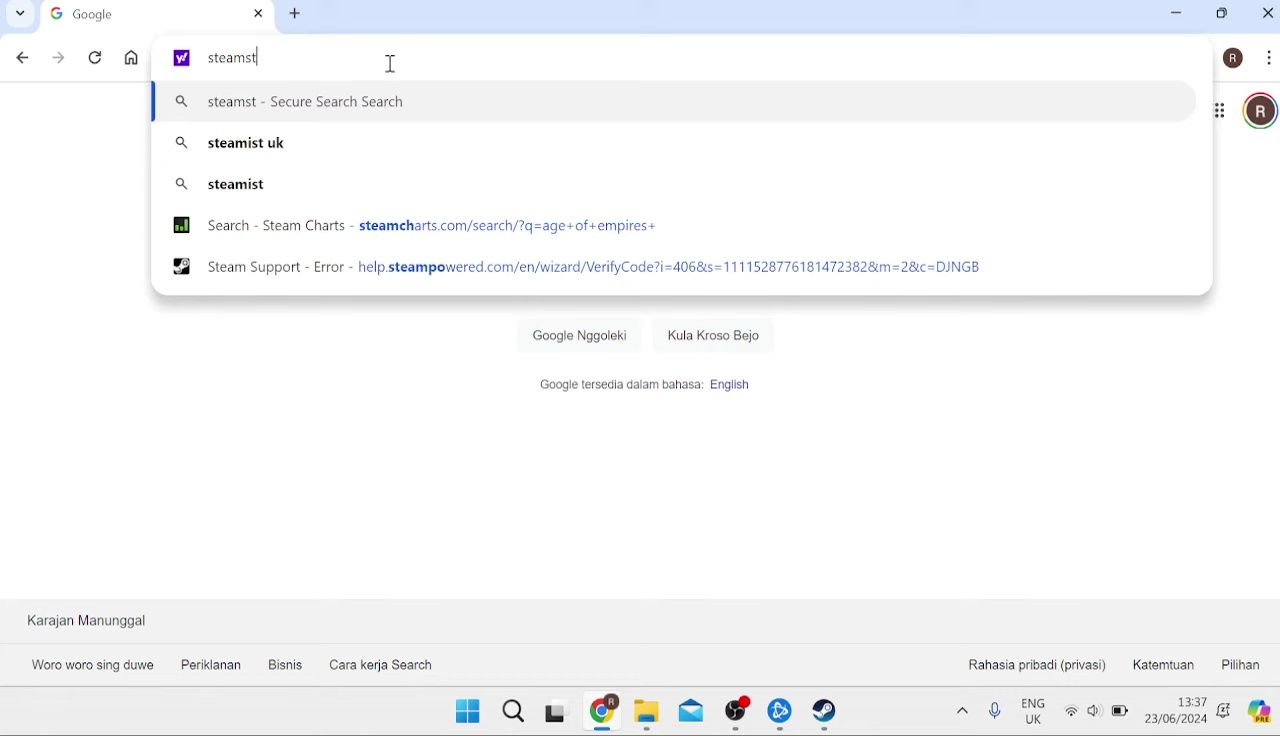Click the browser back arrow
1280x736 pixels.
tap(22, 58)
